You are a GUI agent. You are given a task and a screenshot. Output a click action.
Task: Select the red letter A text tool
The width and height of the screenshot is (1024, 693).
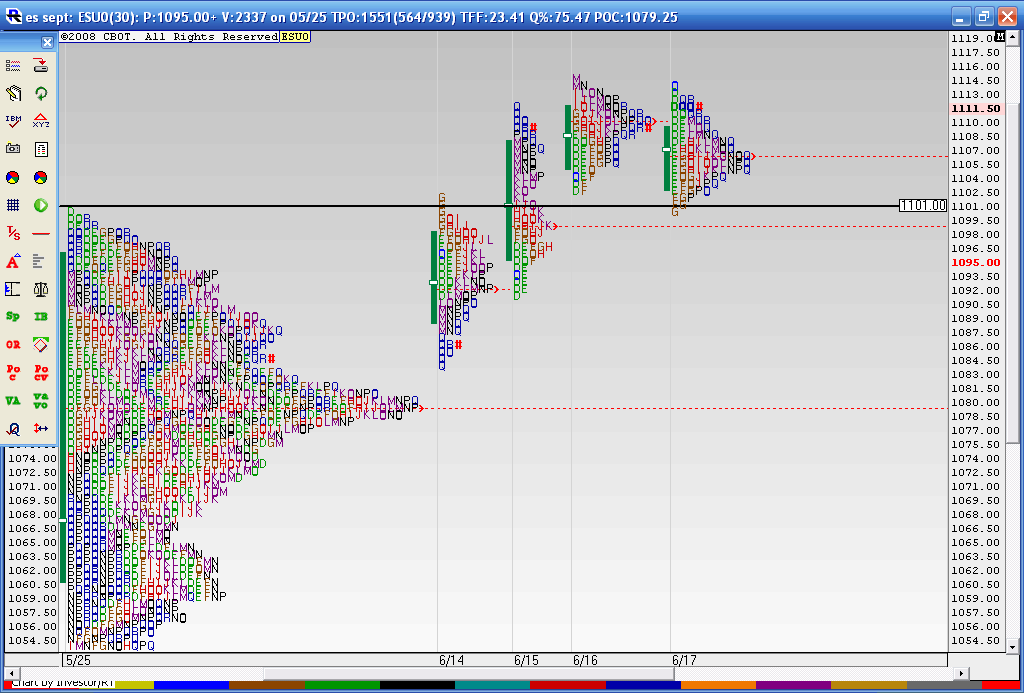click(12, 261)
